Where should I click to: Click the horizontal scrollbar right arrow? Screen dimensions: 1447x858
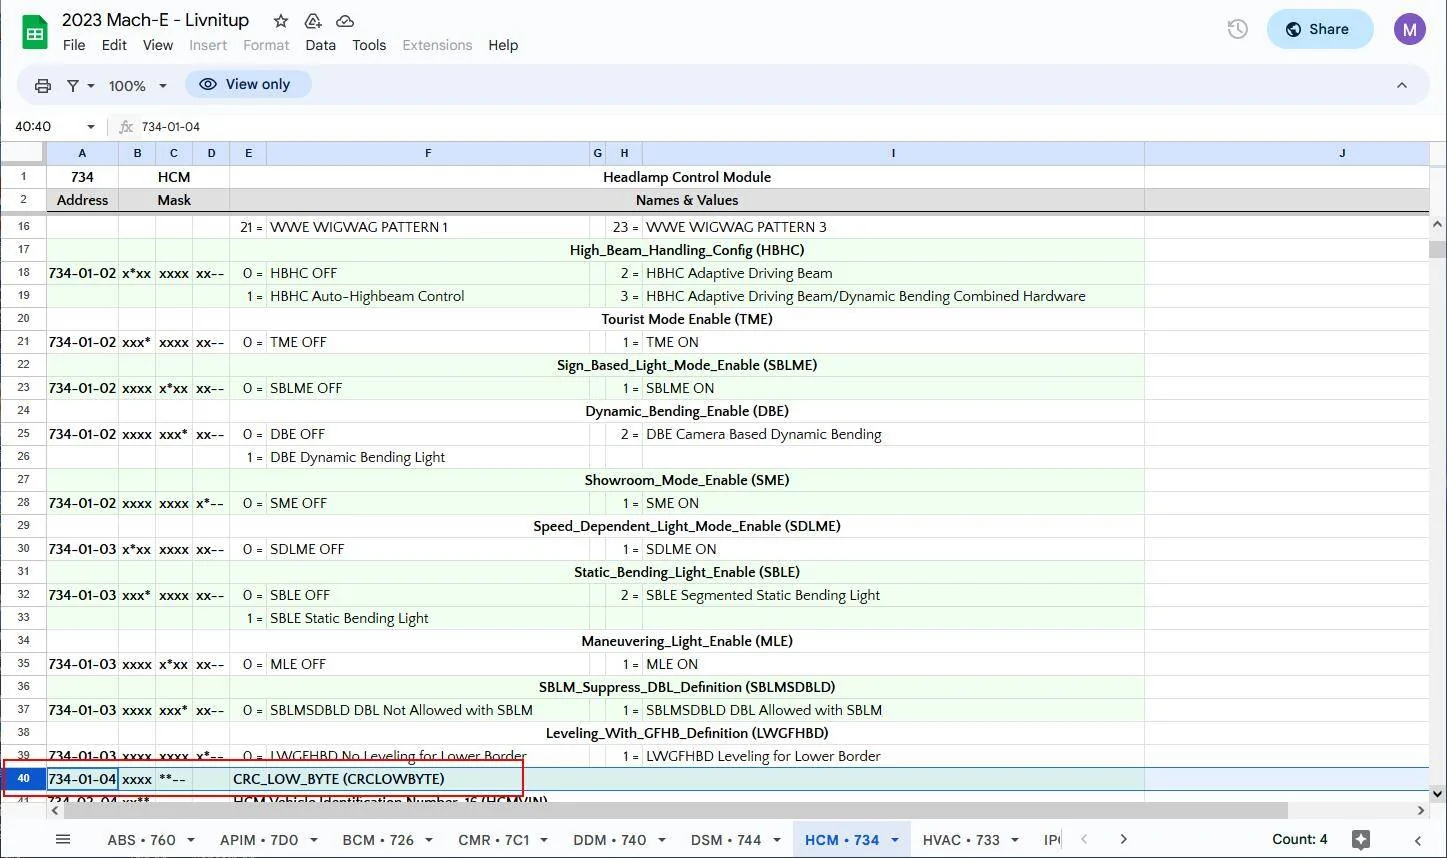click(x=1420, y=810)
